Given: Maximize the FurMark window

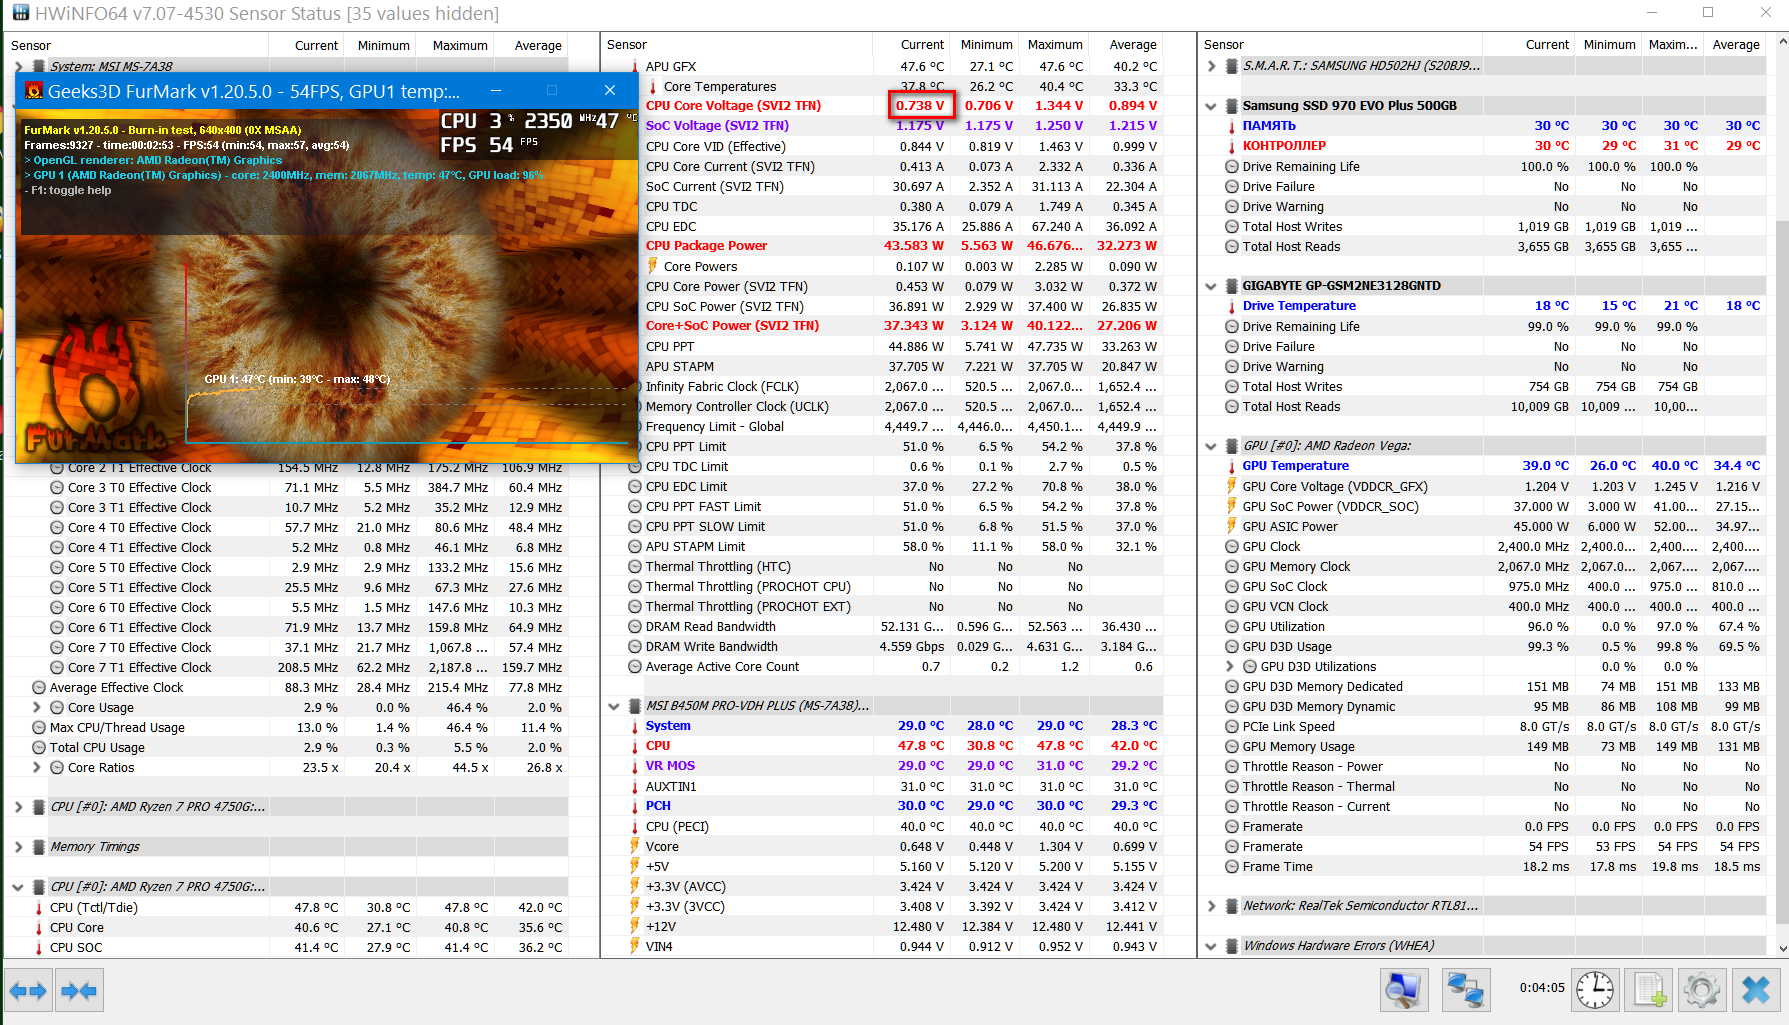Looking at the screenshot, I should tap(552, 91).
